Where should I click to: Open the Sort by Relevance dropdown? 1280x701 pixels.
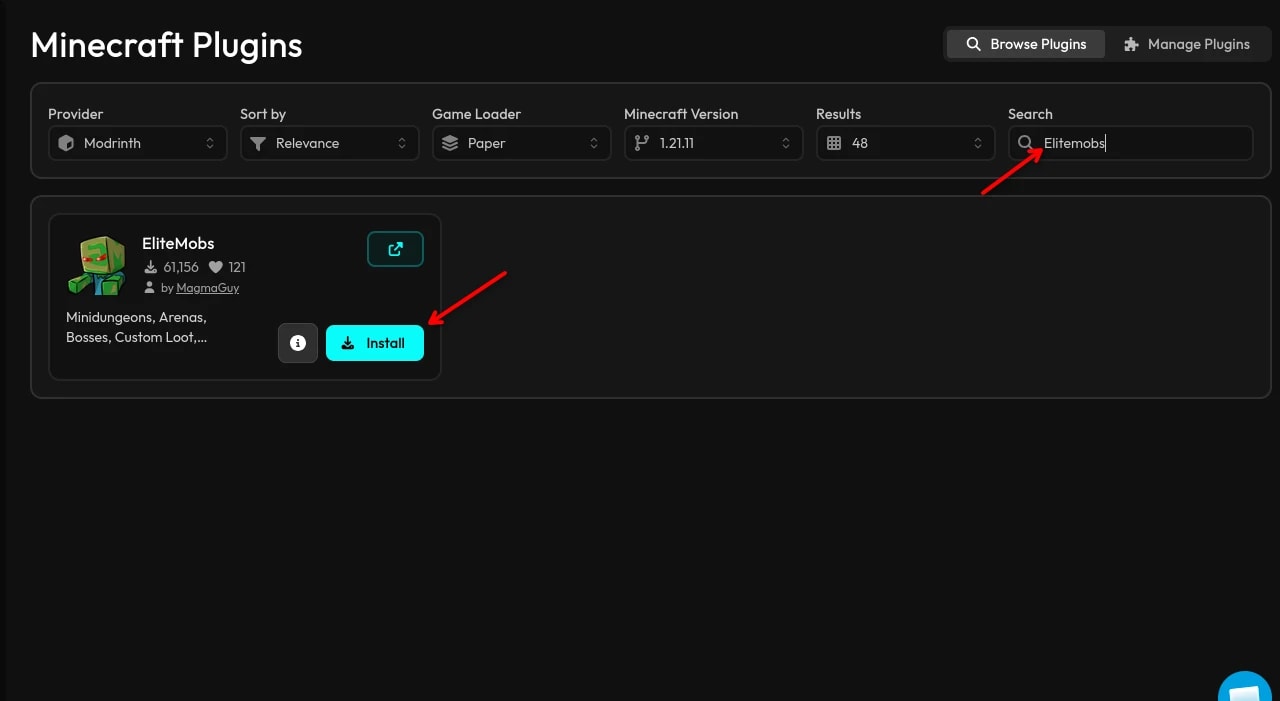(x=329, y=143)
